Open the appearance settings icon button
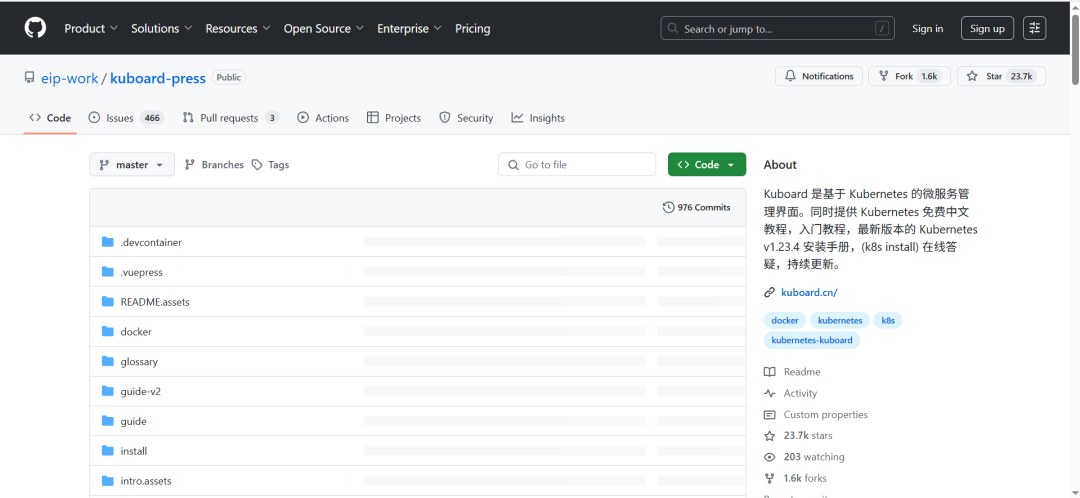Image resolution: width=1080 pixels, height=498 pixels. coord(1035,29)
